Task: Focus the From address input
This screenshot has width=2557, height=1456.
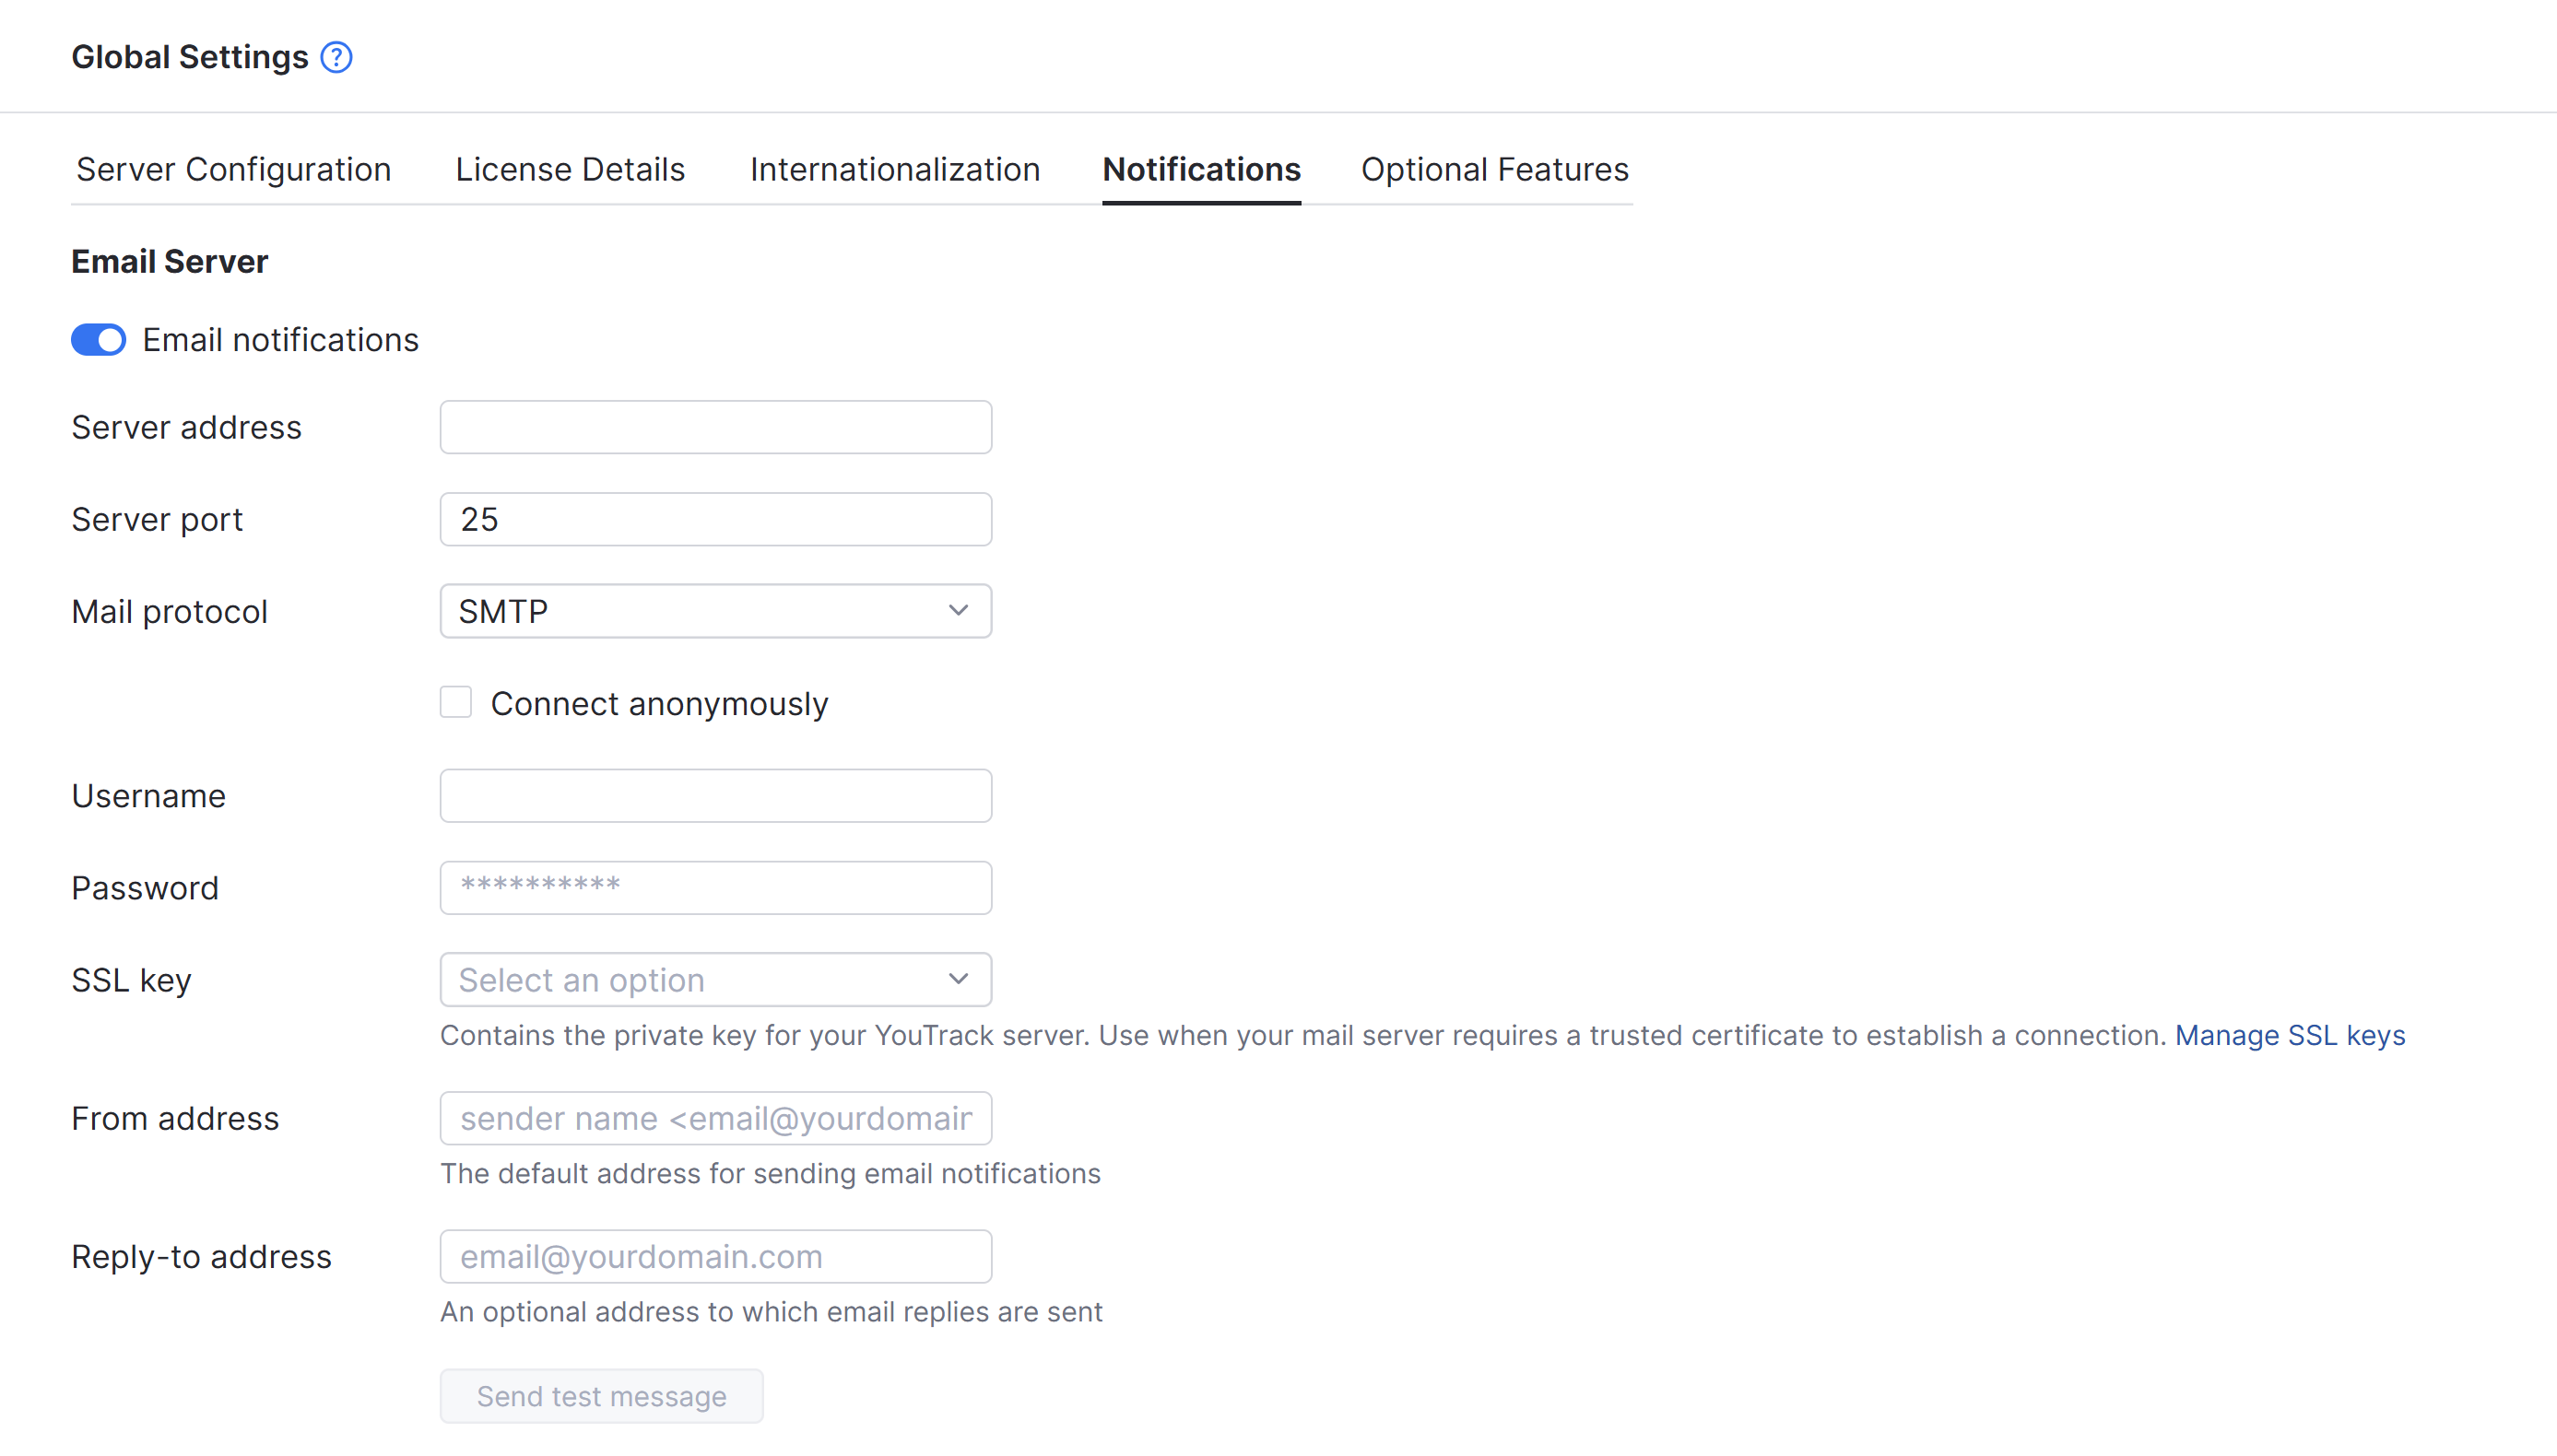Action: 714,1118
